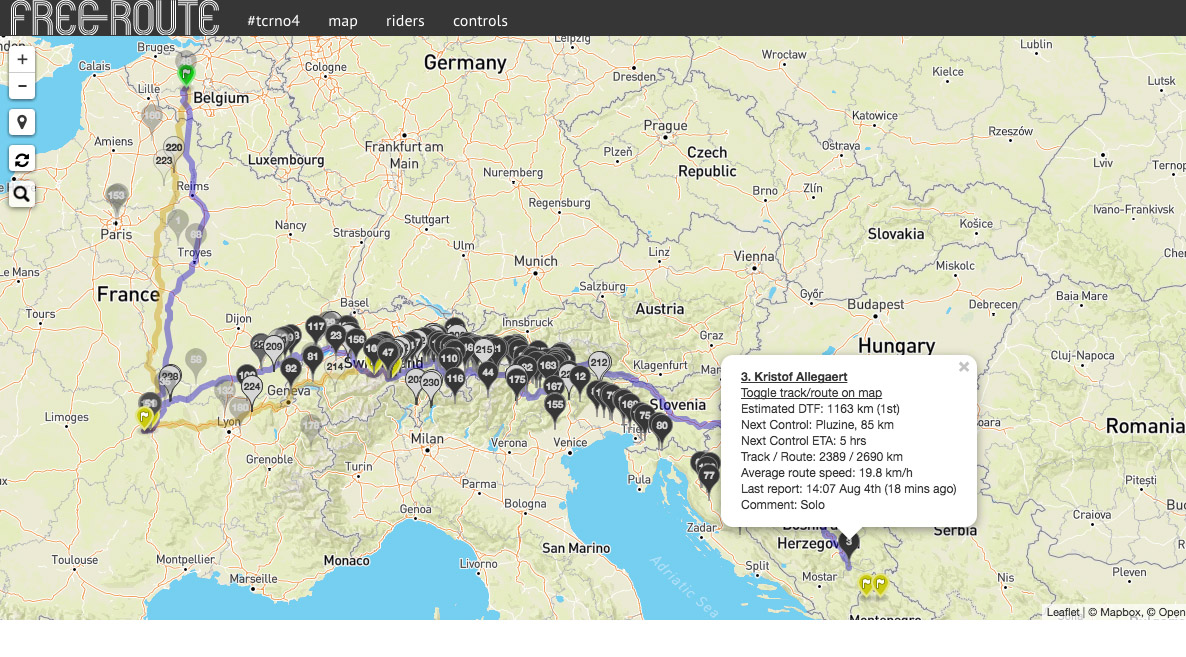Toggle track/route on map for Kristof
1186x657 pixels.
point(811,393)
